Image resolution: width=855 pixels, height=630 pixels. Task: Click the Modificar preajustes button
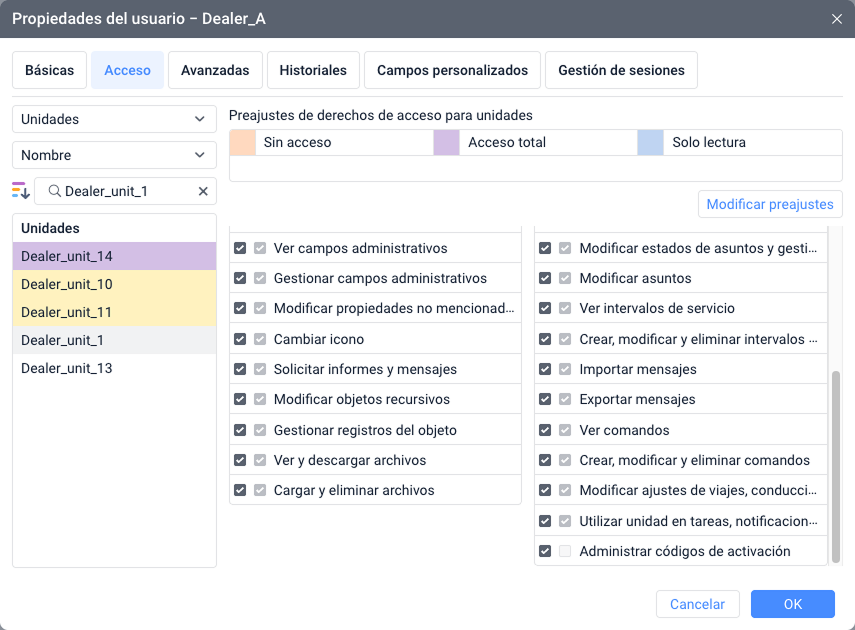click(x=769, y=204)
